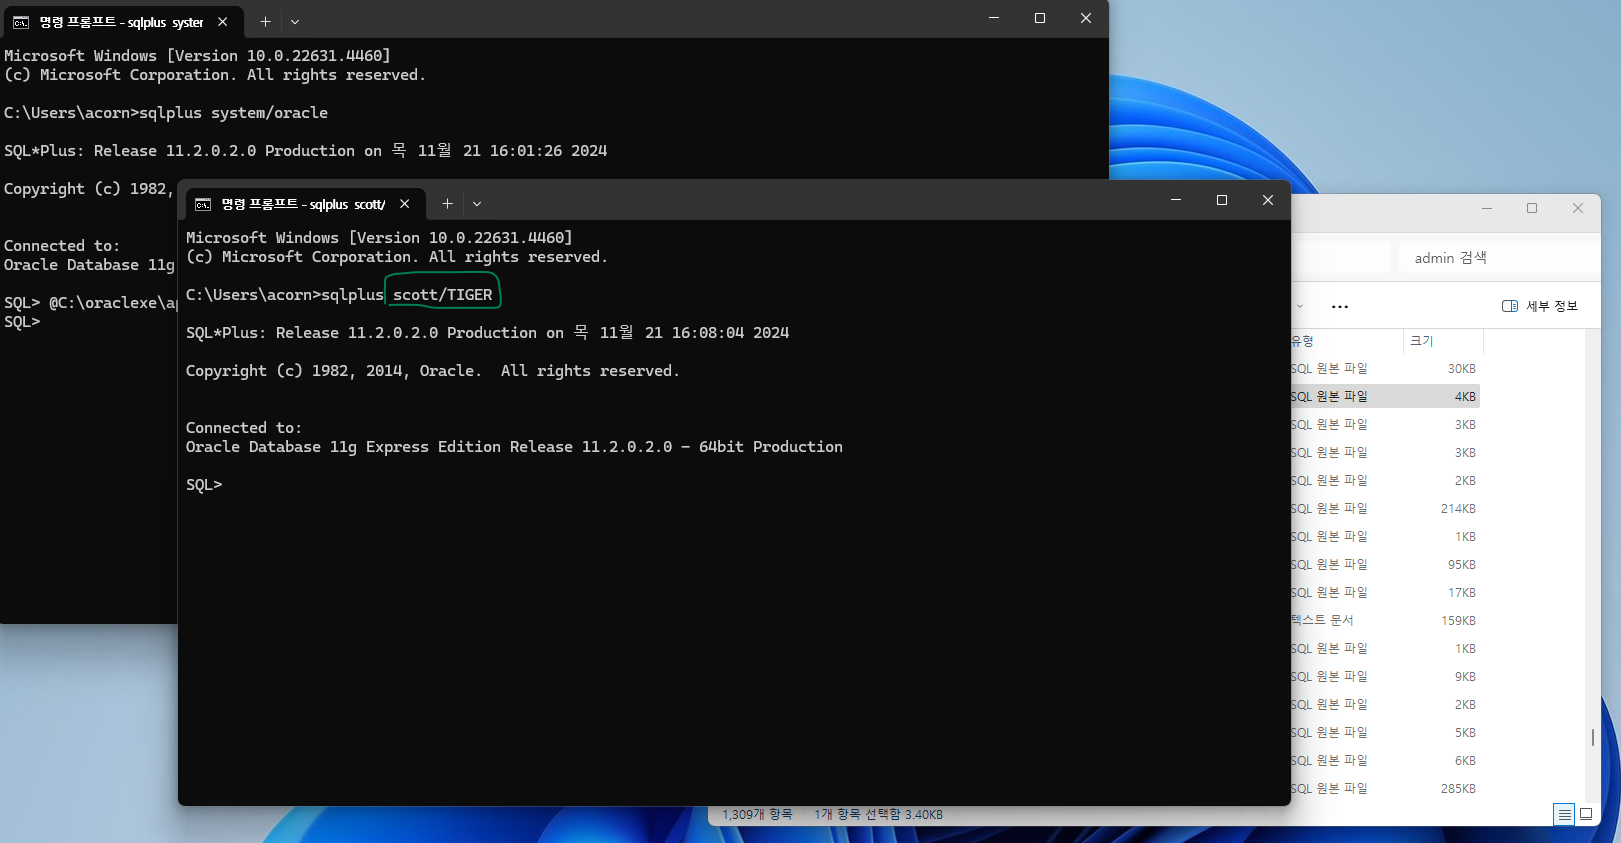
Task: Maximize the front sqlplus scott terminal
Action: pos(1222,200)
